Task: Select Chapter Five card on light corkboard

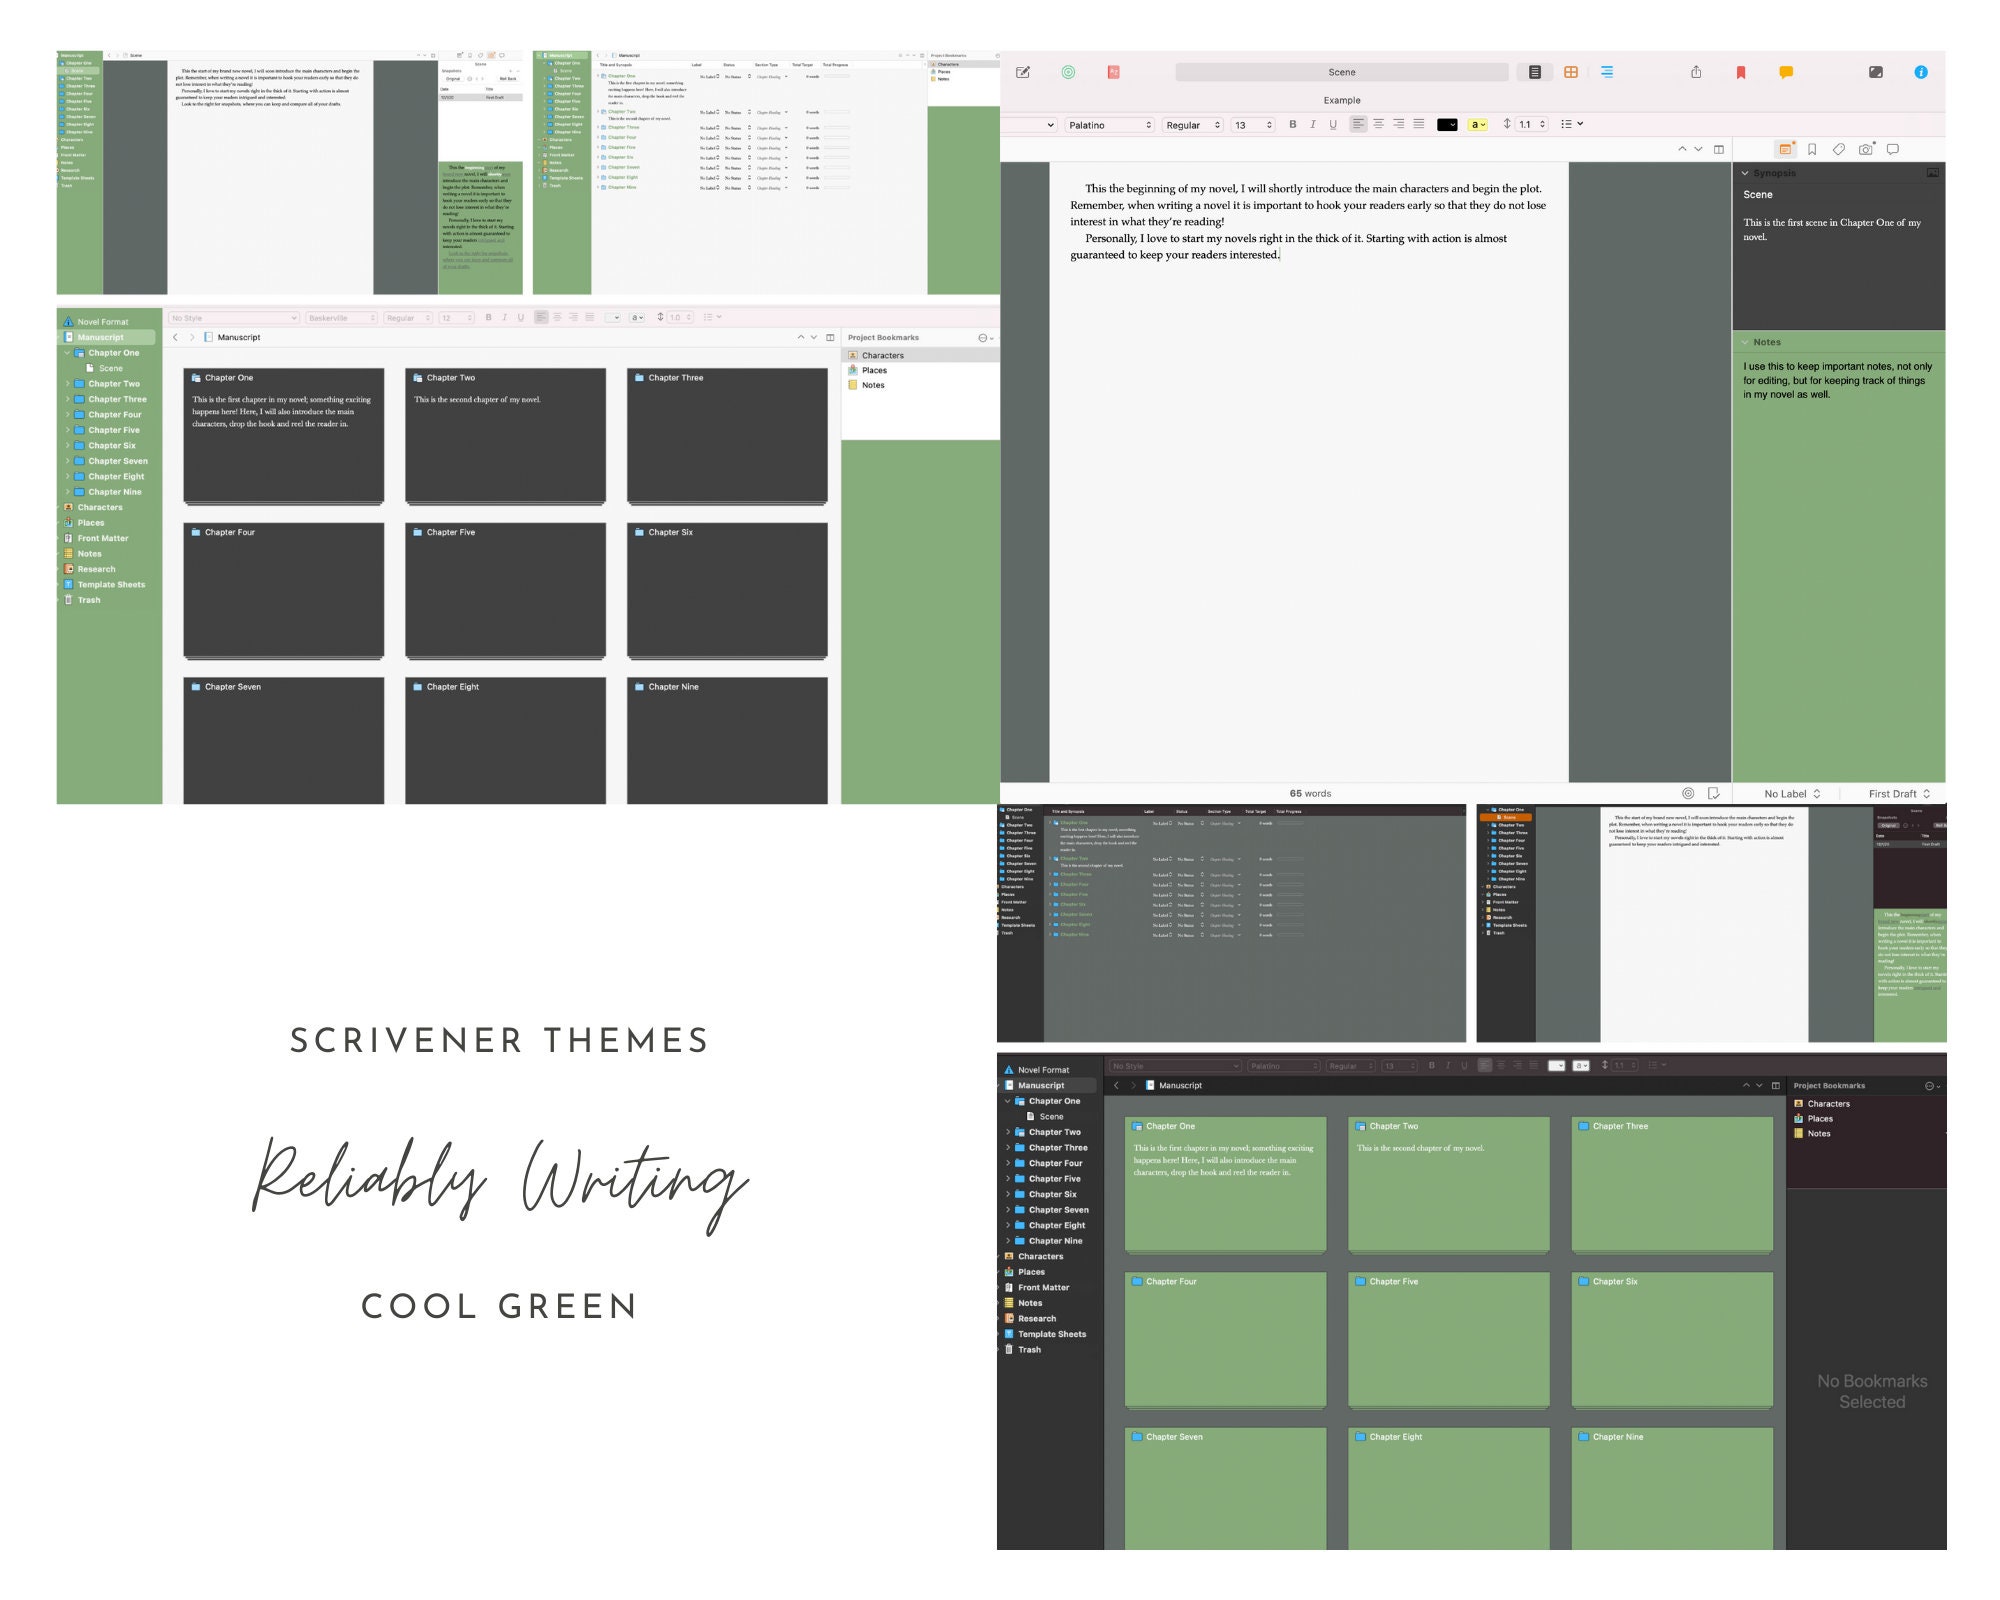Action: coord(505,590)
